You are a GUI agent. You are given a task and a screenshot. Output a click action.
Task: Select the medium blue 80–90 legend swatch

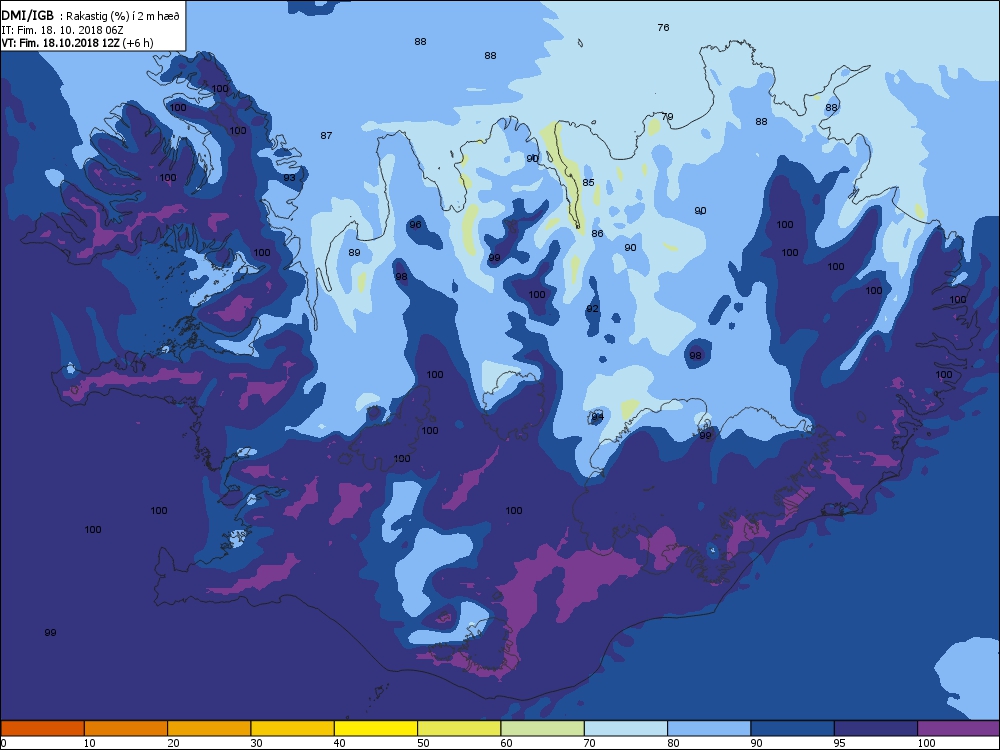coord(709,728)
